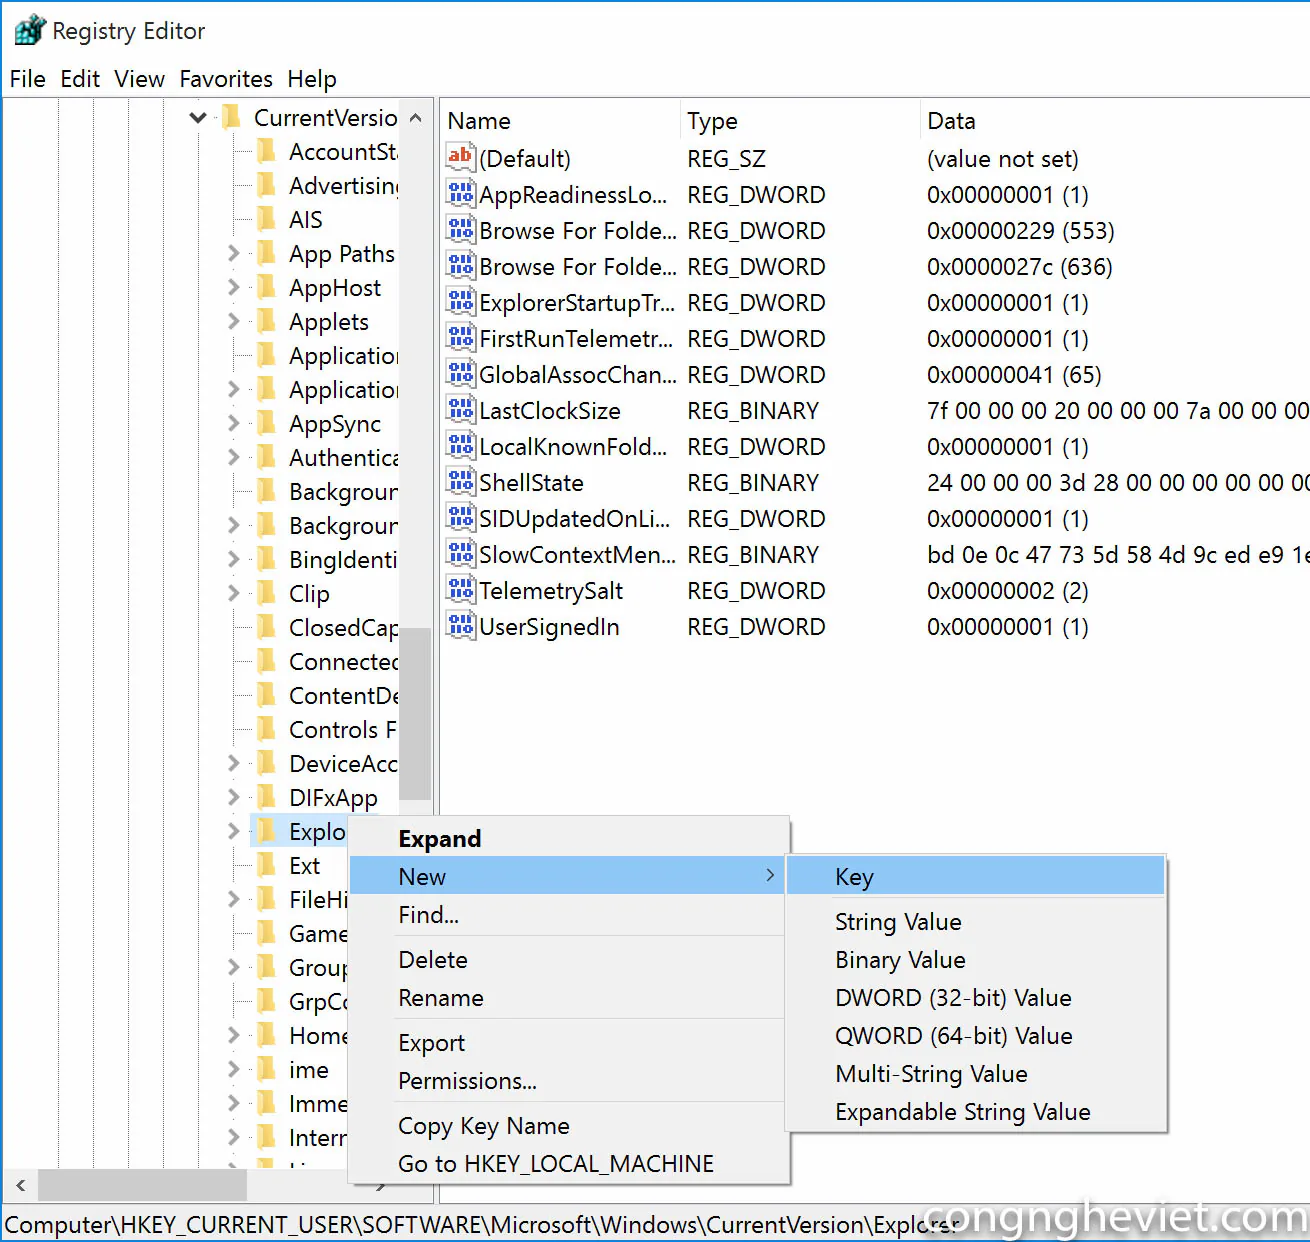The height and width of the screenshot is (1242, 1310).
Task: Sort values by the Type column header
Action: [x=800, y=121]
